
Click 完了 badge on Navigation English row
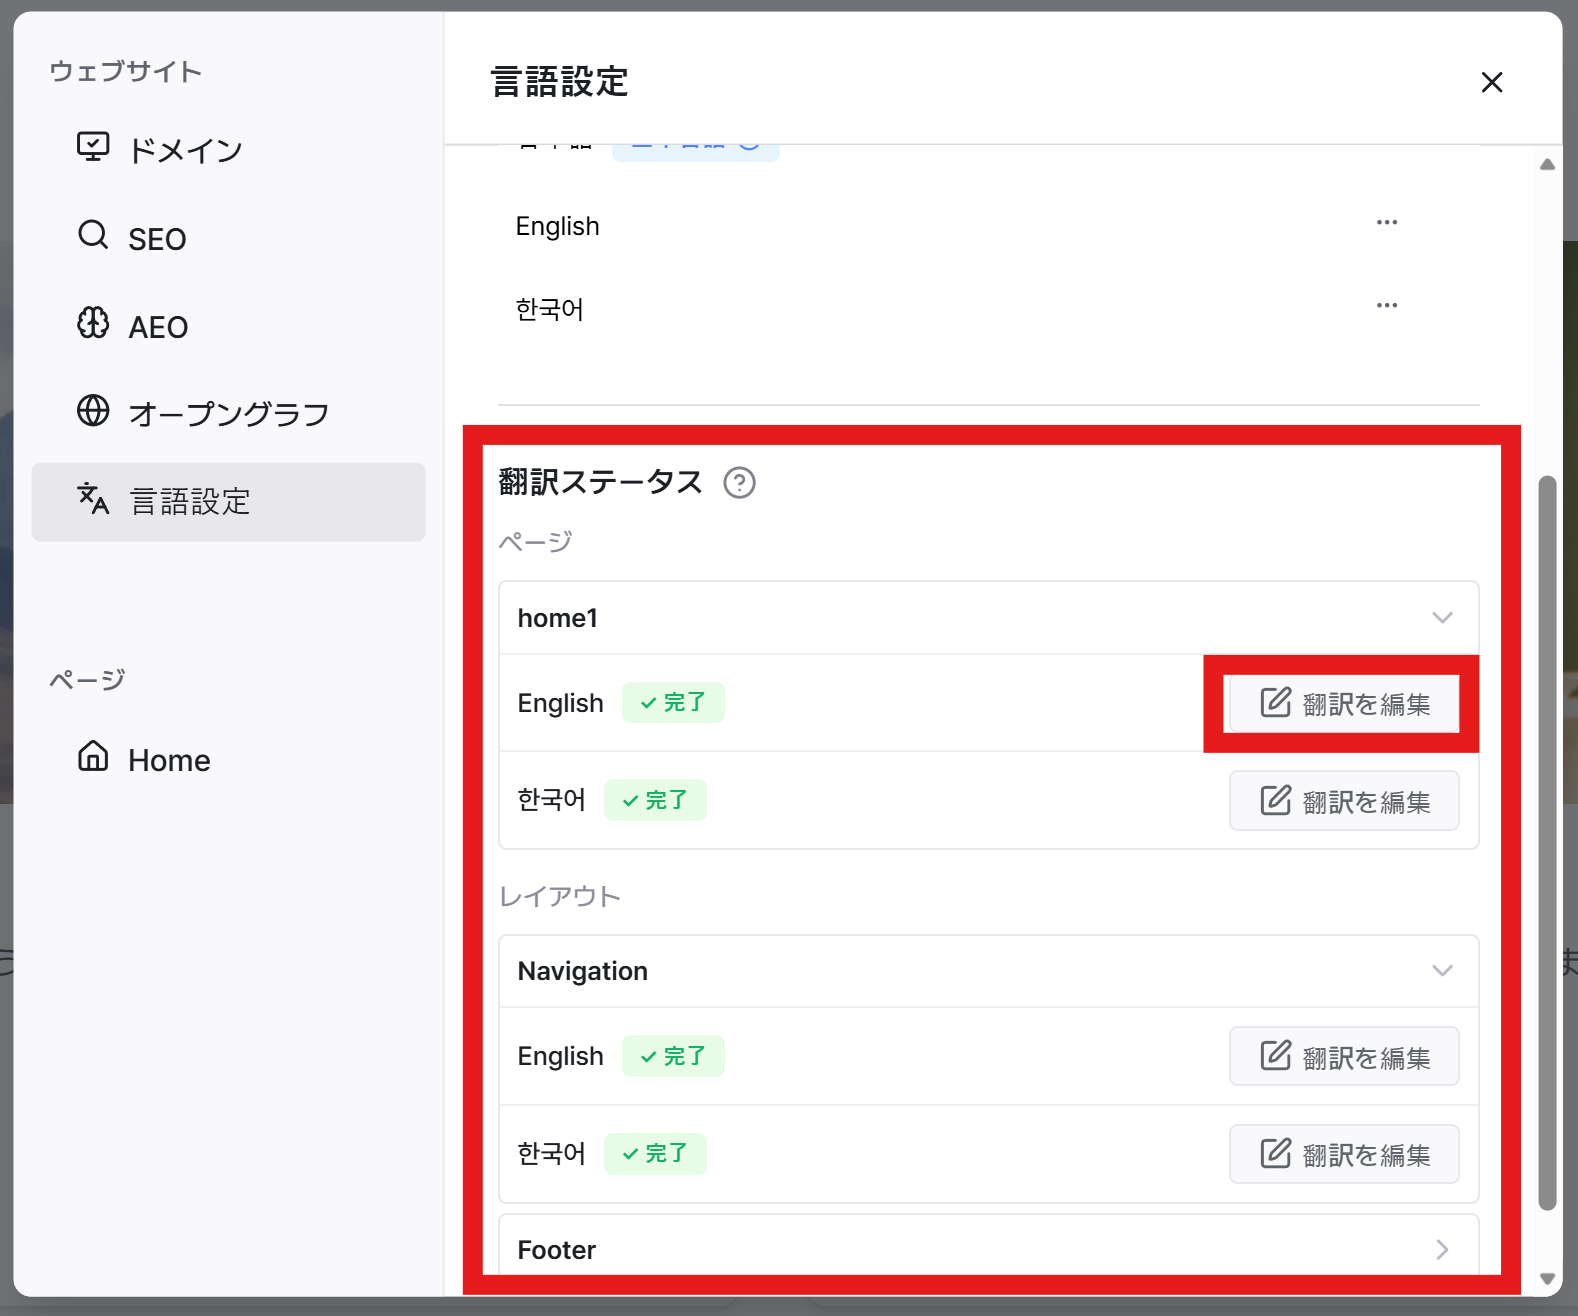673,1056
